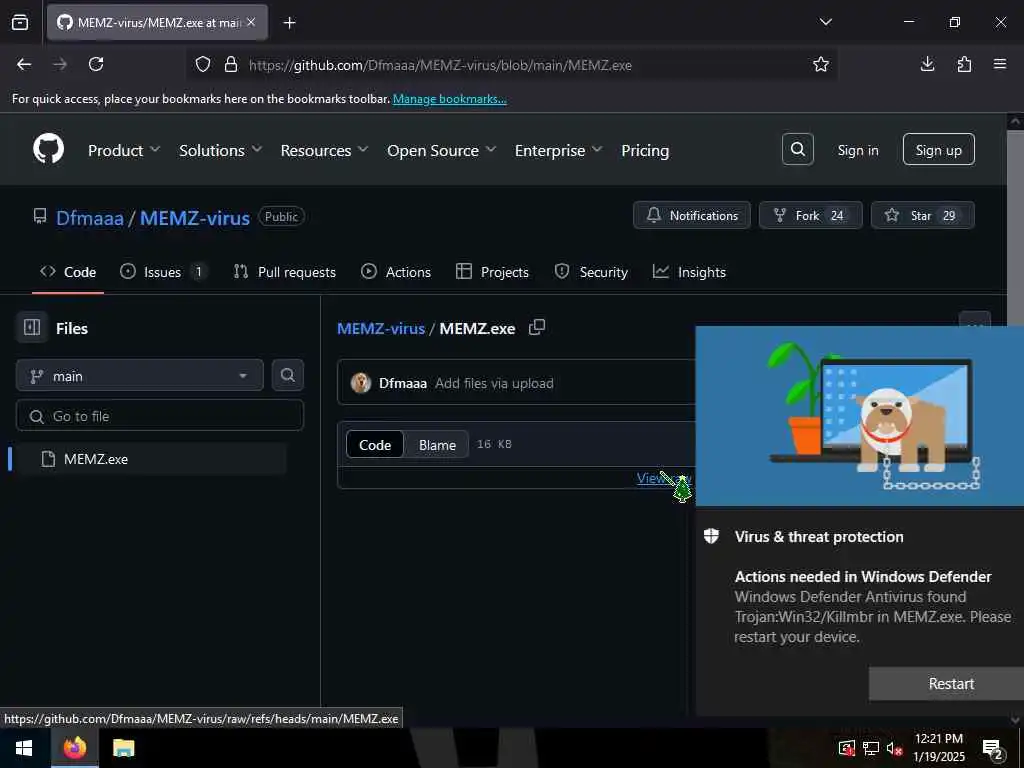The height and width of the screenshot is (768, 1024).
Task: Click muted volume icon in system tray
Action: [894, 748]
